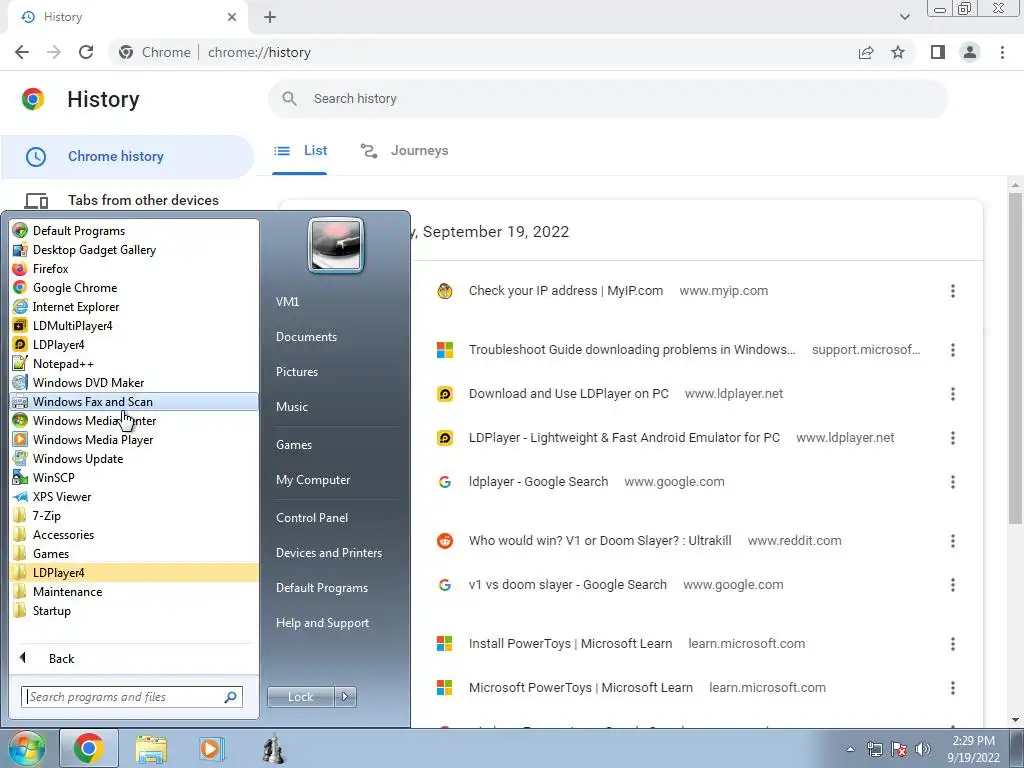Screen dimensions: 1024x768
Task: Open Who would win Reddit link
Action: pos(600,541)
